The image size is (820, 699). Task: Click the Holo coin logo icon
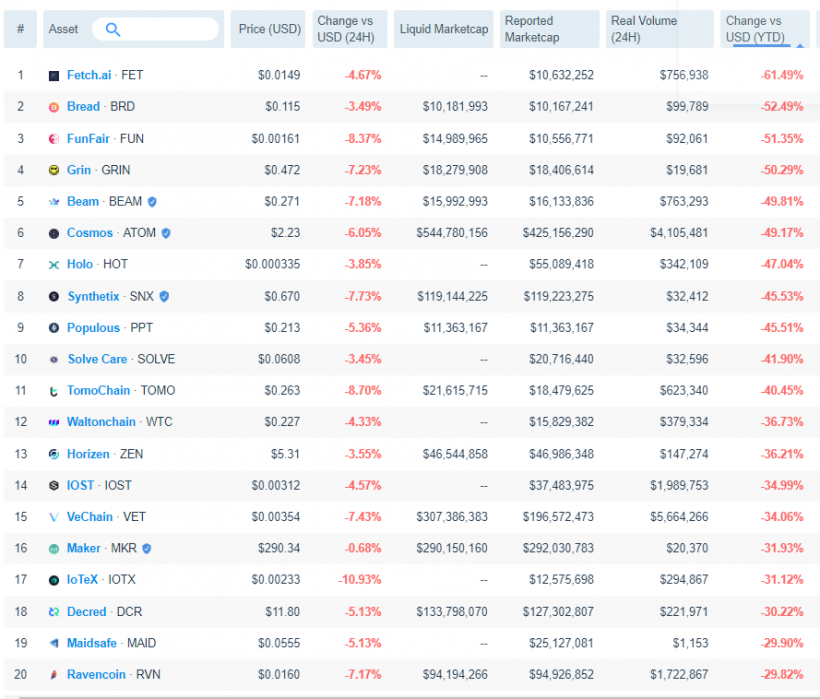pos(54,265)
